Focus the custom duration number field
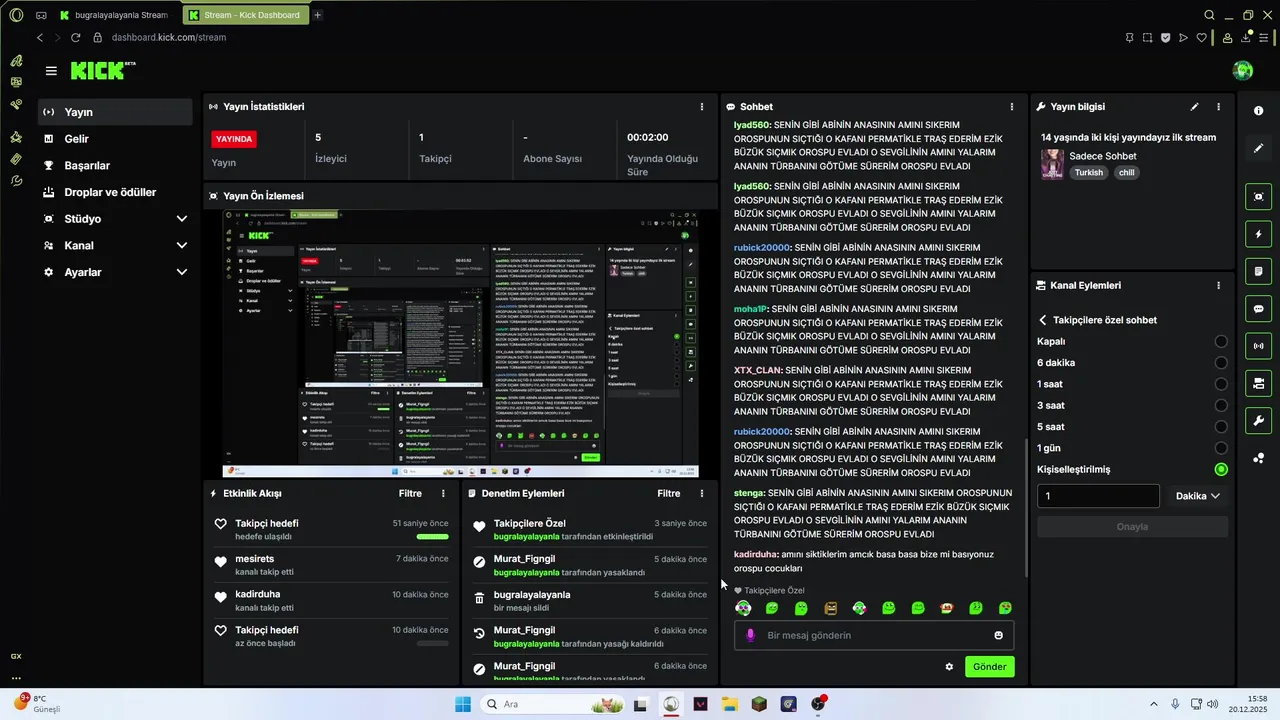 coord(1098,496)
